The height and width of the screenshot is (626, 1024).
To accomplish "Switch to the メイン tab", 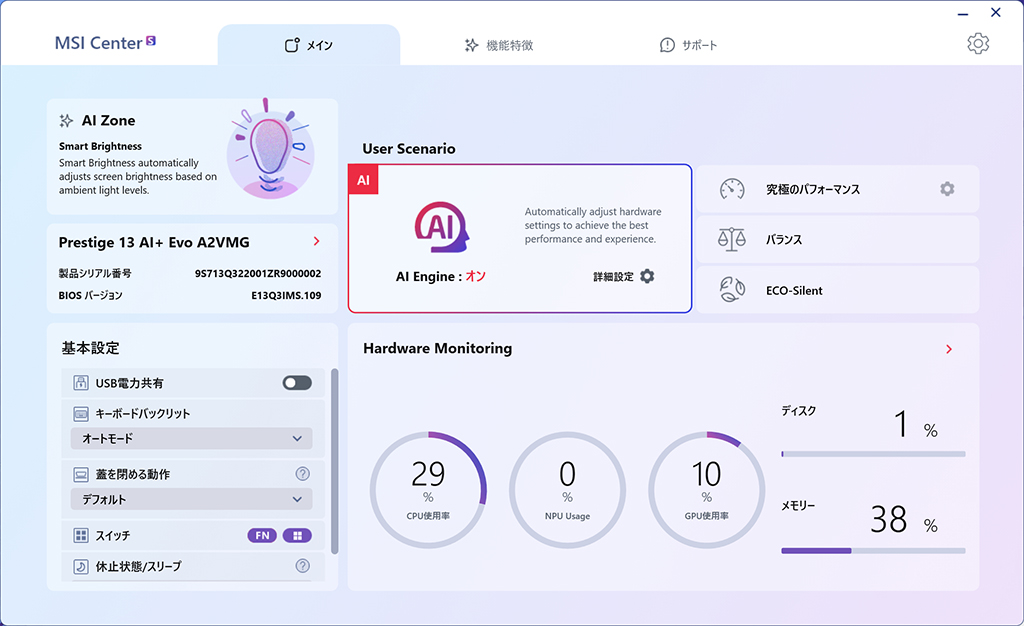I will [309, 45].
